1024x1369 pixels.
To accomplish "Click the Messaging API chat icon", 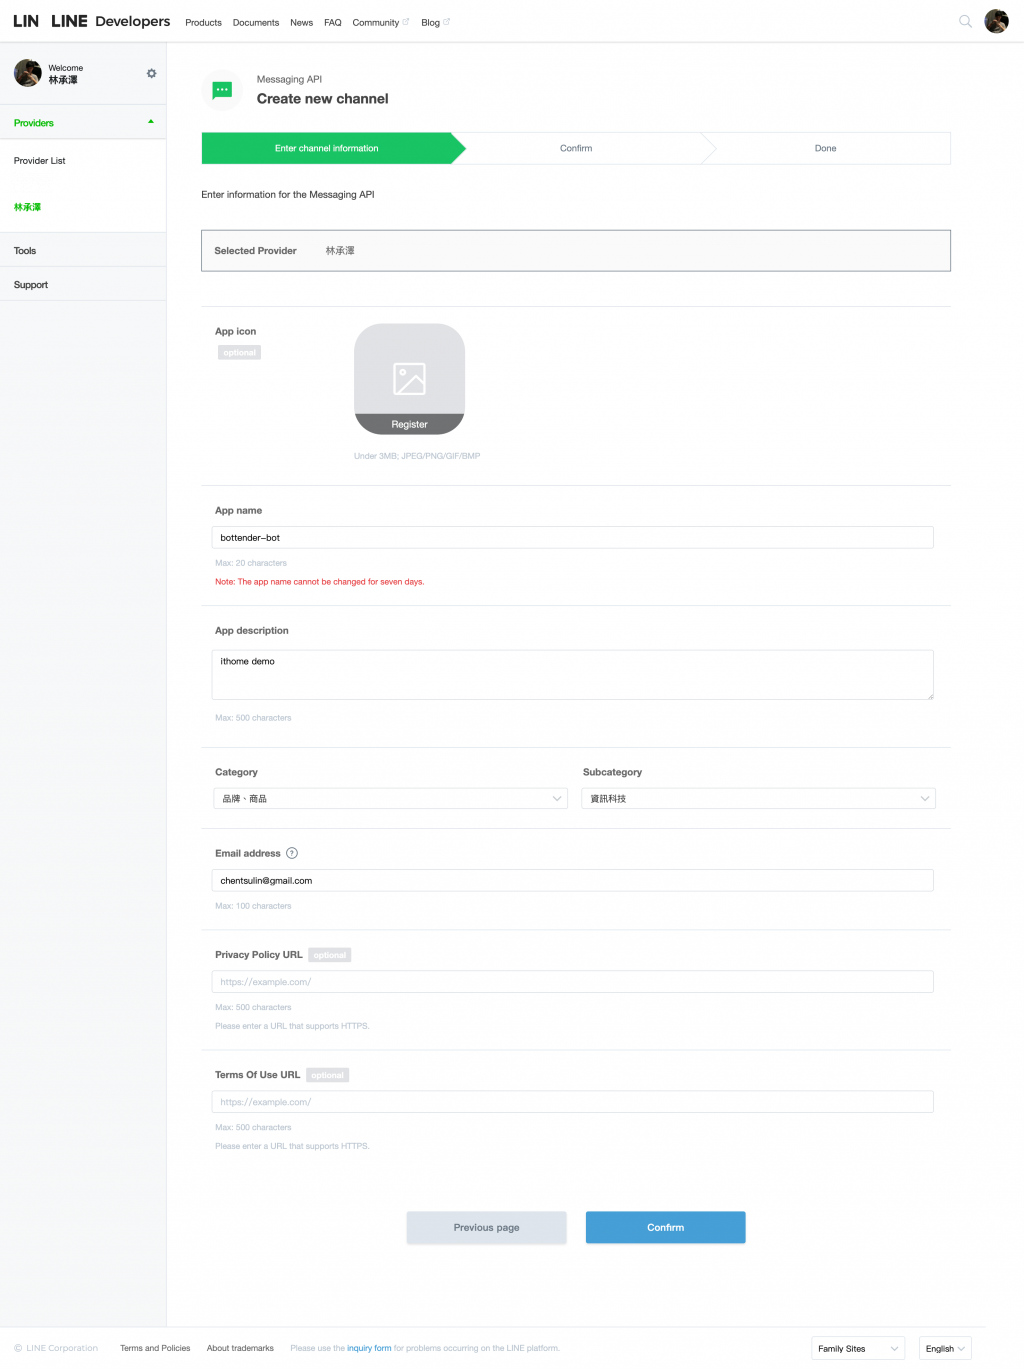I will [x=222, y=90].
